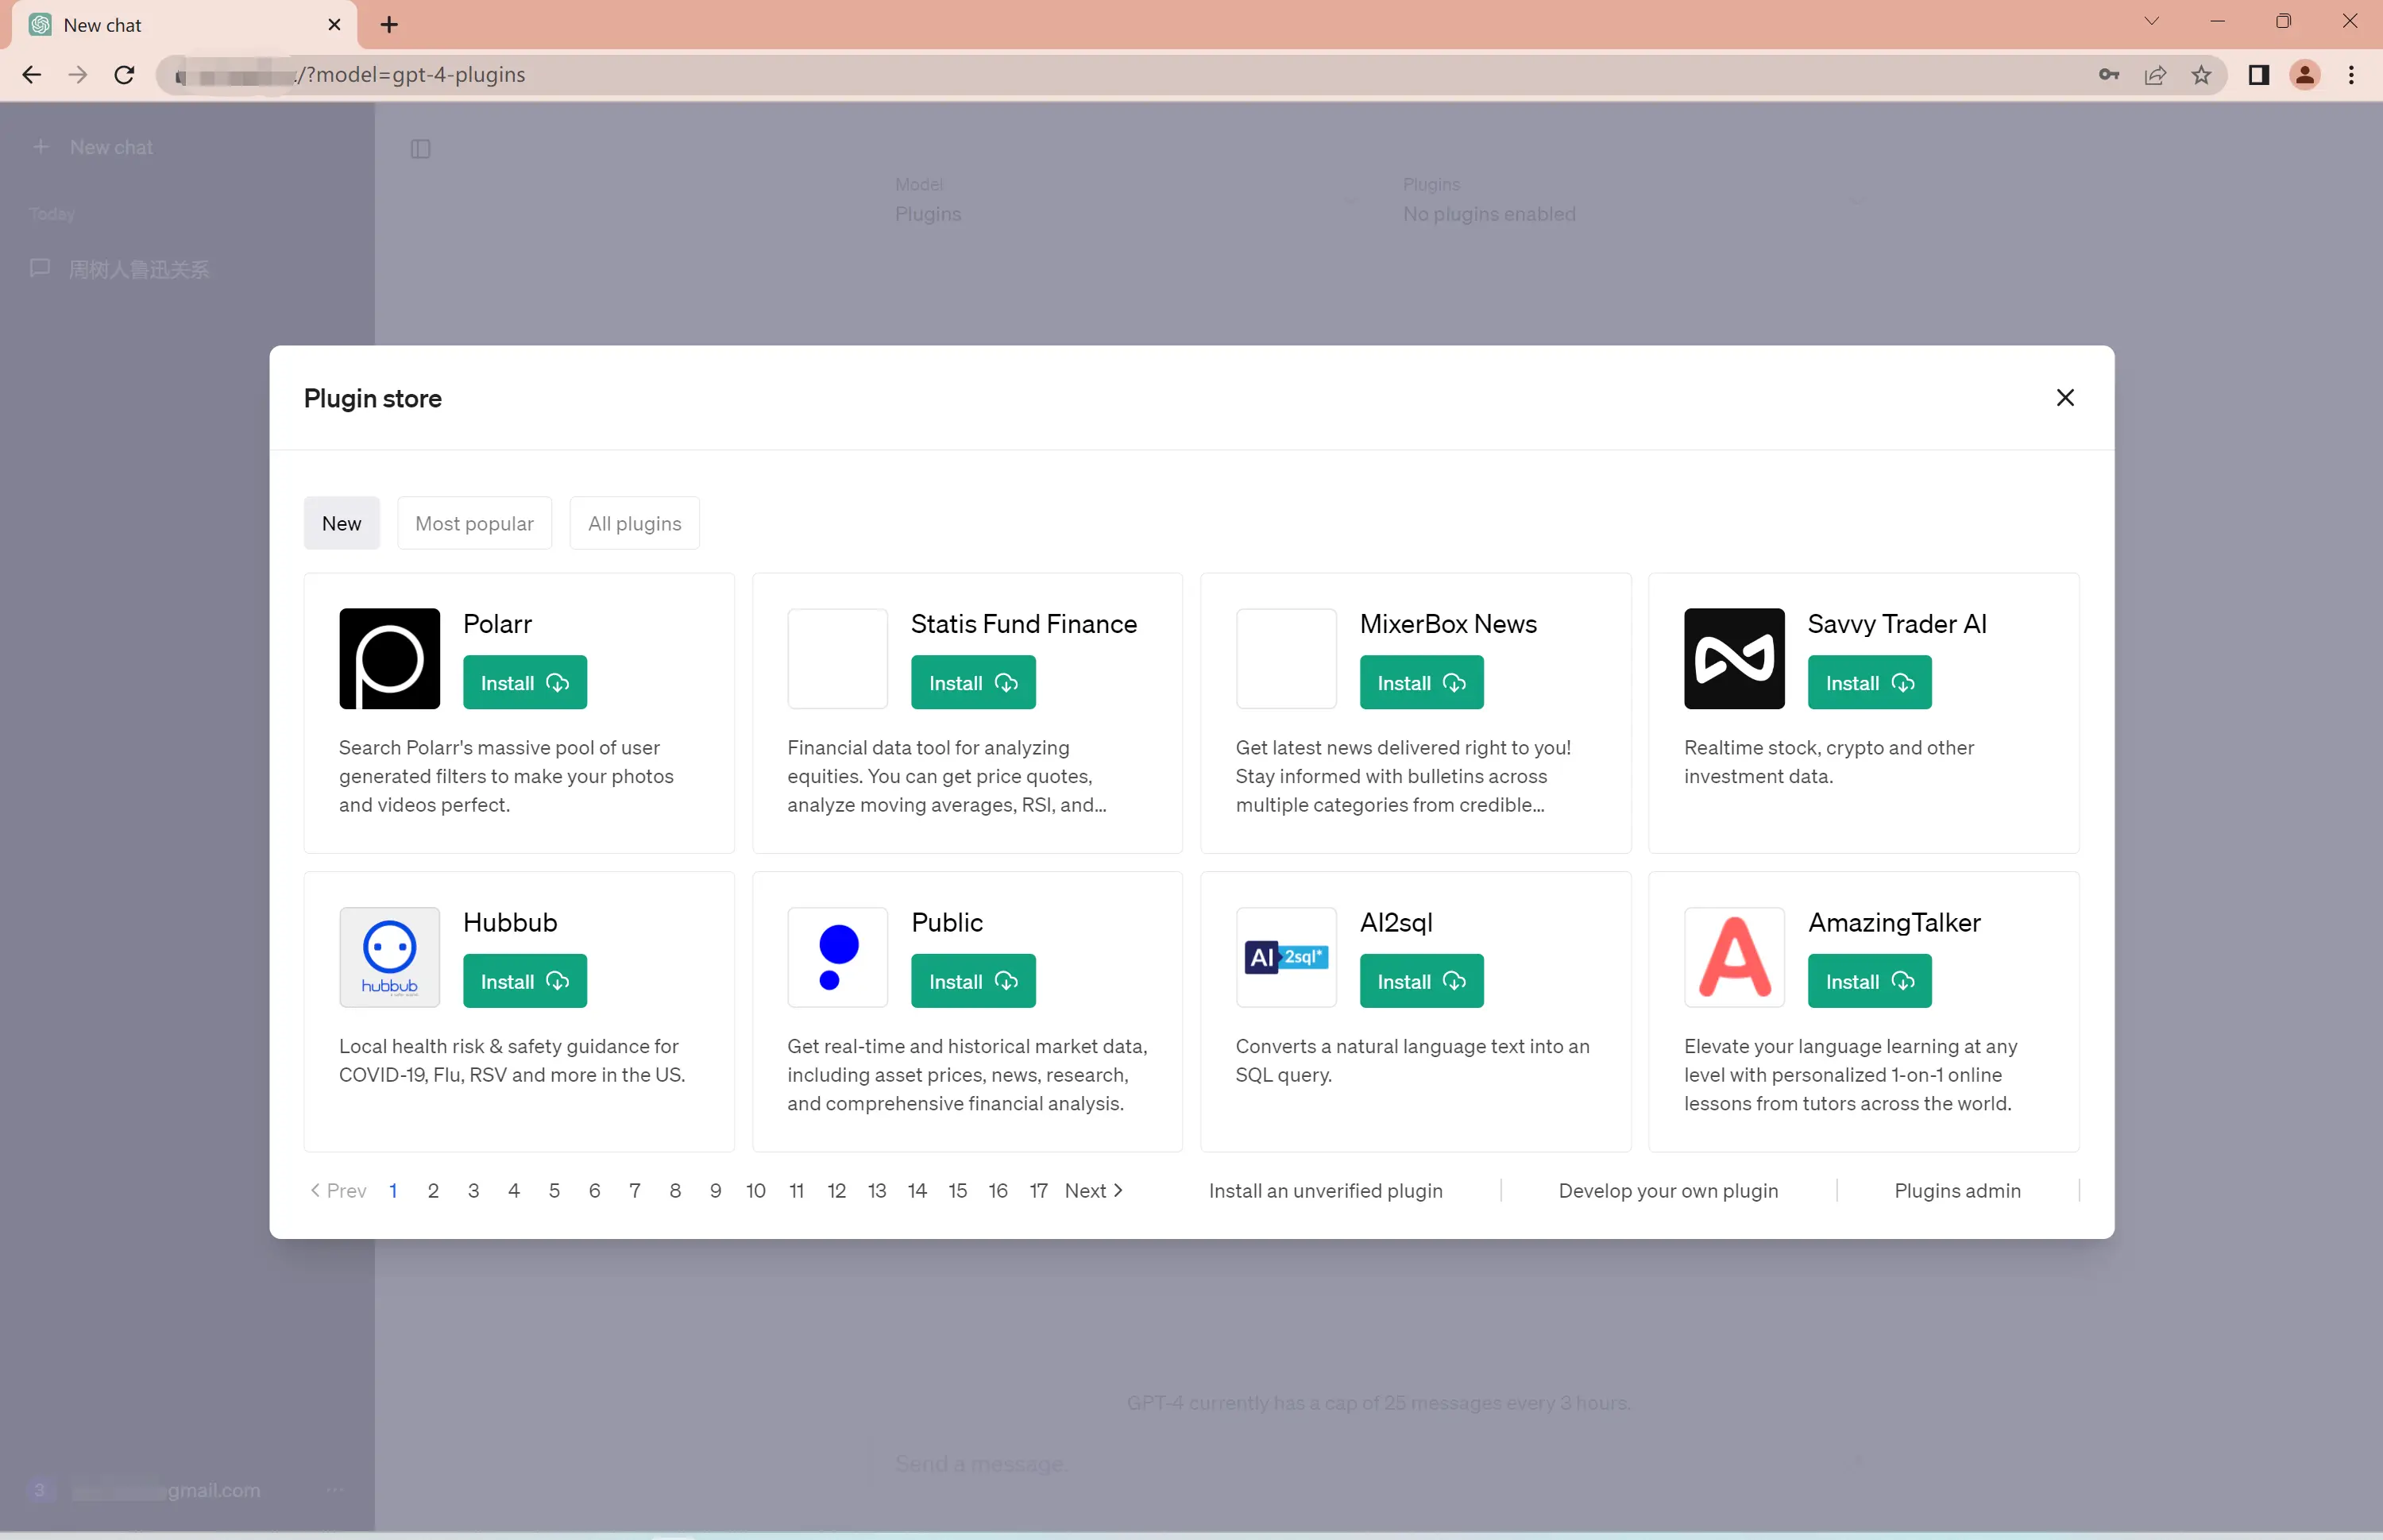Click the Savvy Trader AI logo
2383x1540 pixels.
pyautogui.click(x=1734, y=658)
